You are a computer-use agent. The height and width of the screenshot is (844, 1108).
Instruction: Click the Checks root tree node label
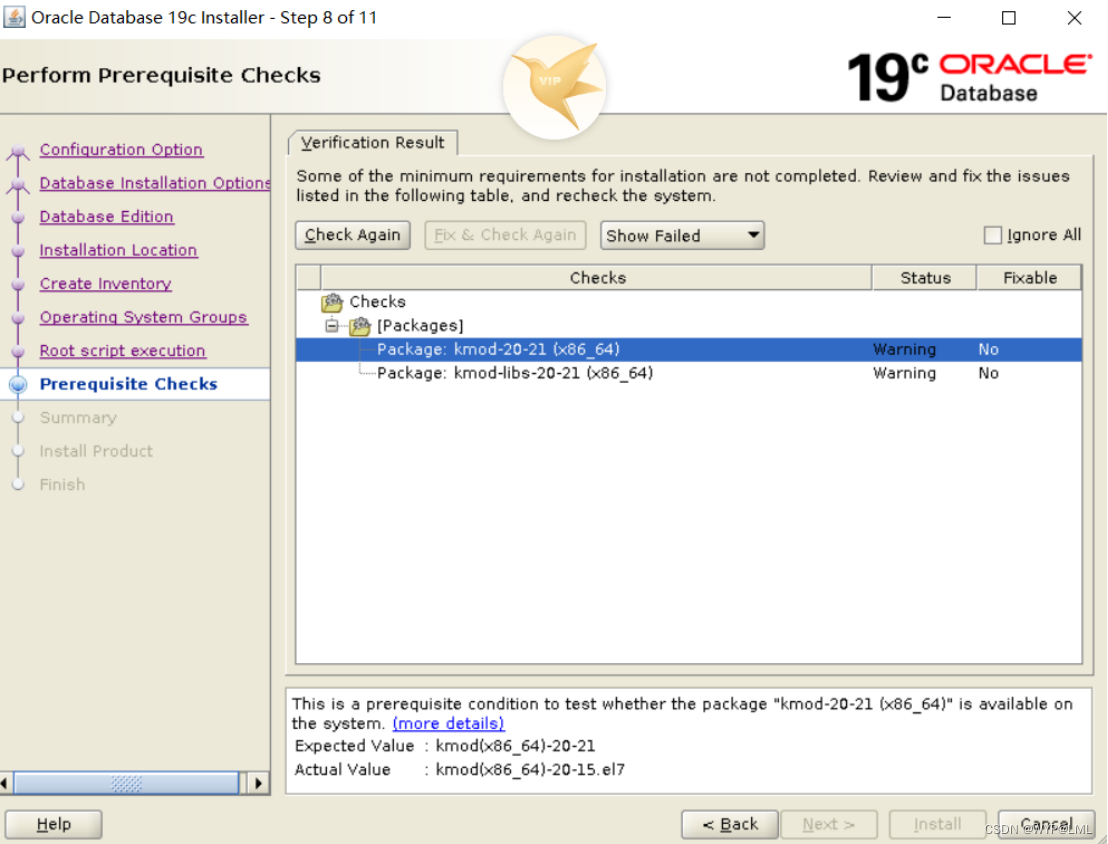click(x=377, y=302)
